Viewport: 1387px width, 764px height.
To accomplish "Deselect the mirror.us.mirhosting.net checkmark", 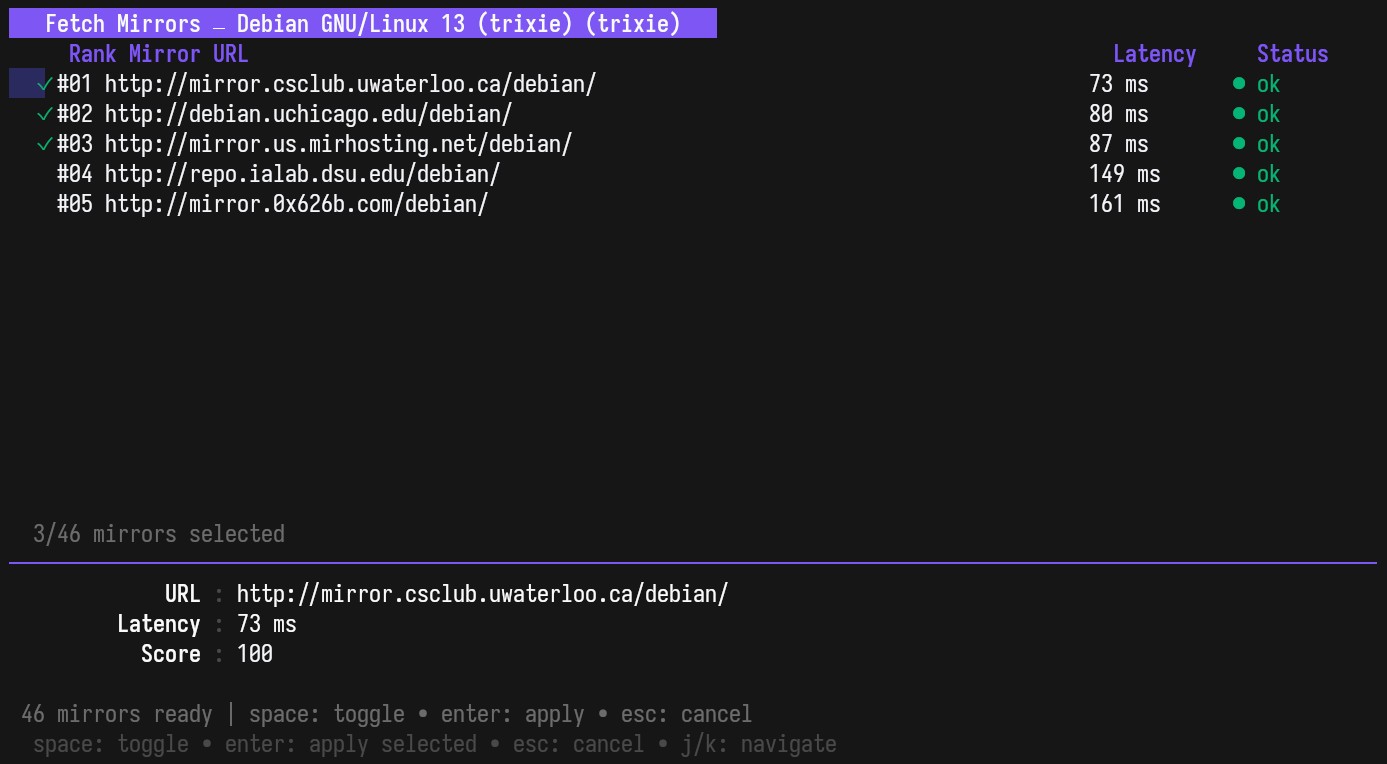I will (44, 145).
